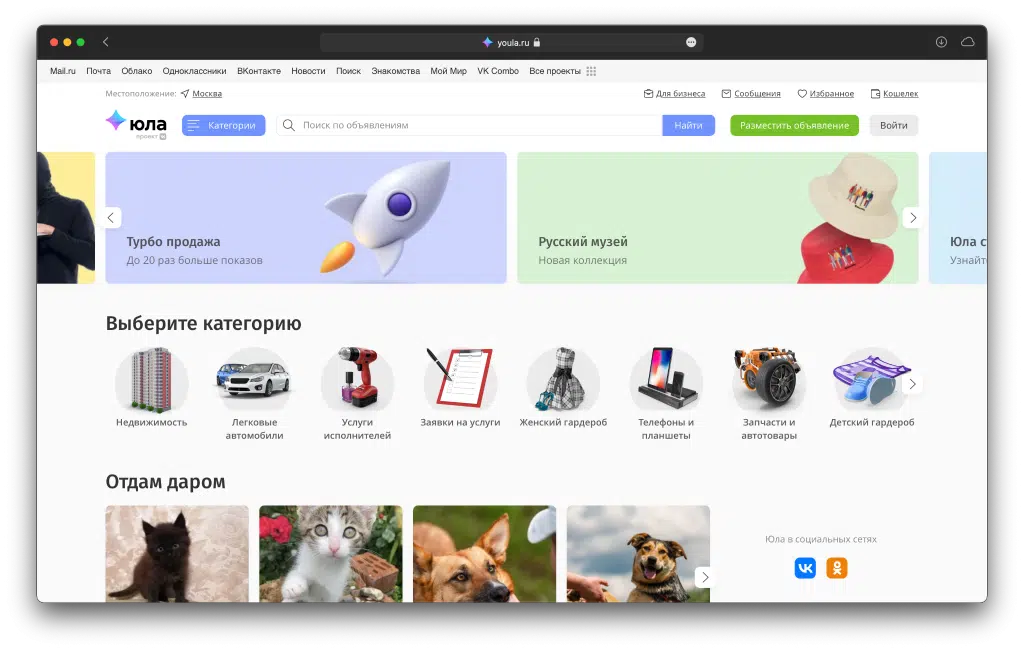This screenshot has width=1024, height=651.
Task: Open Все проекты in the top navigation
Action: (x=554, y=71)
